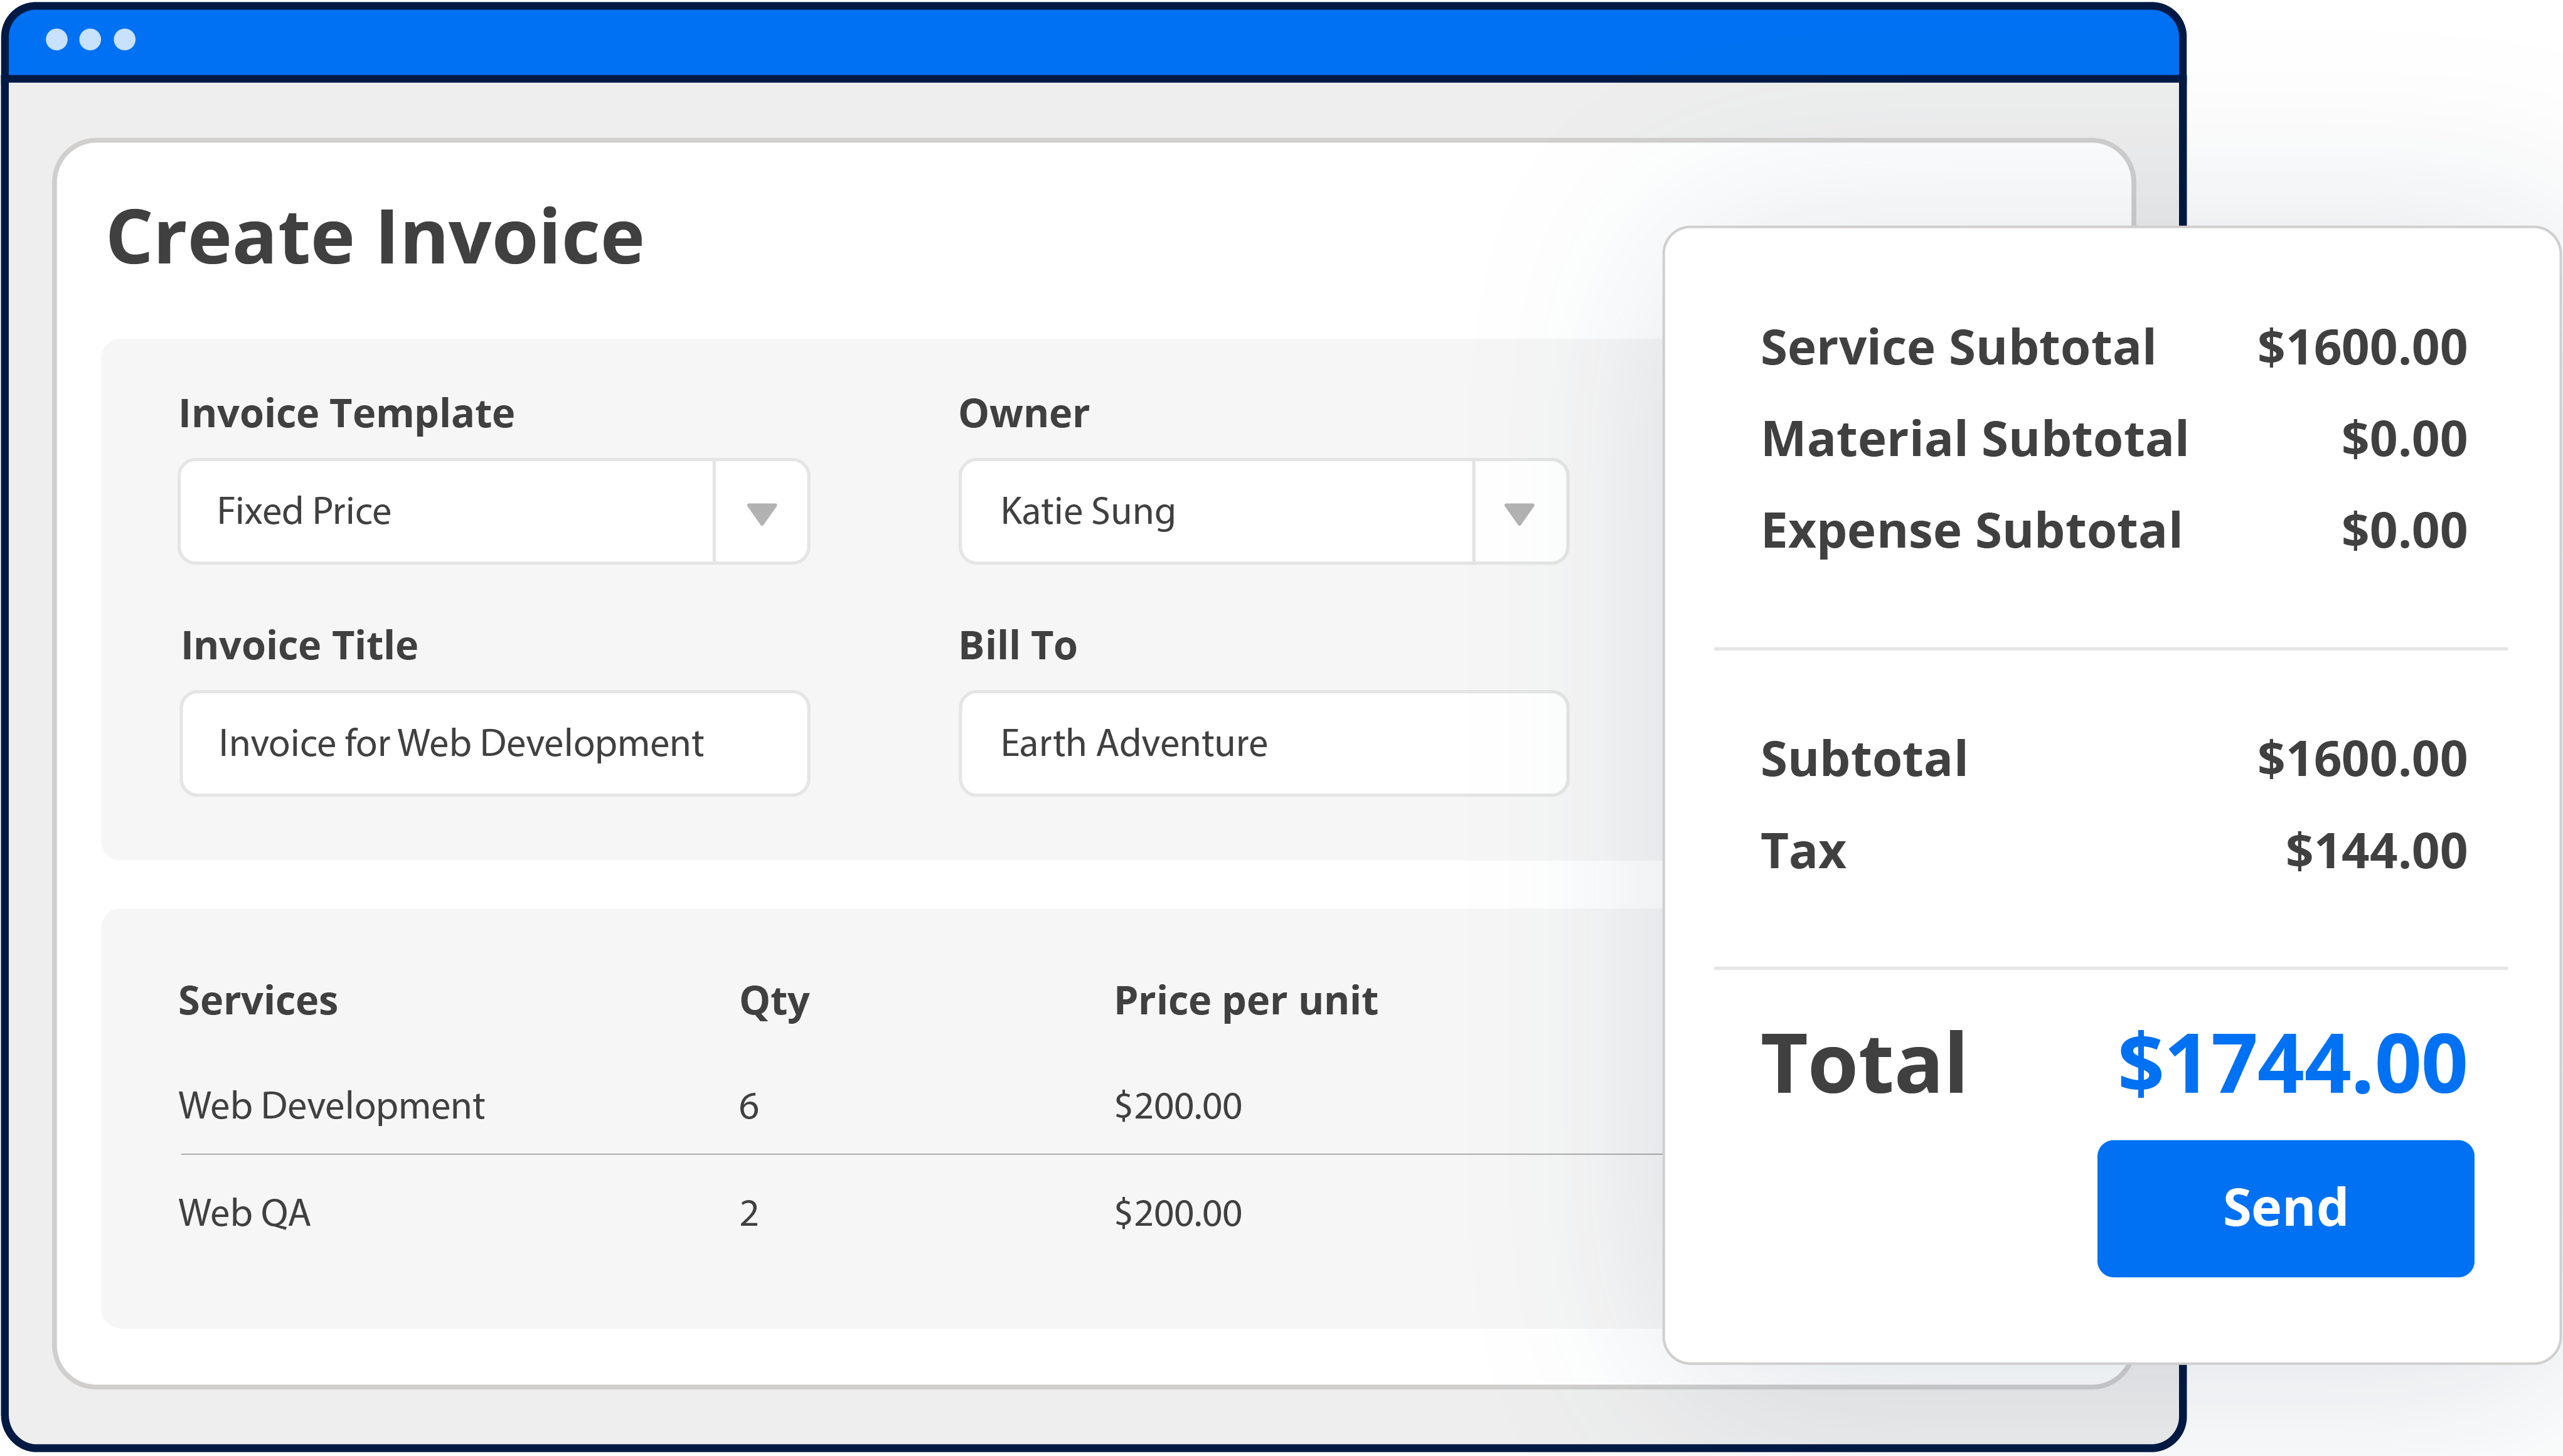Click the Qty column header

click(x=774, y=1000)
